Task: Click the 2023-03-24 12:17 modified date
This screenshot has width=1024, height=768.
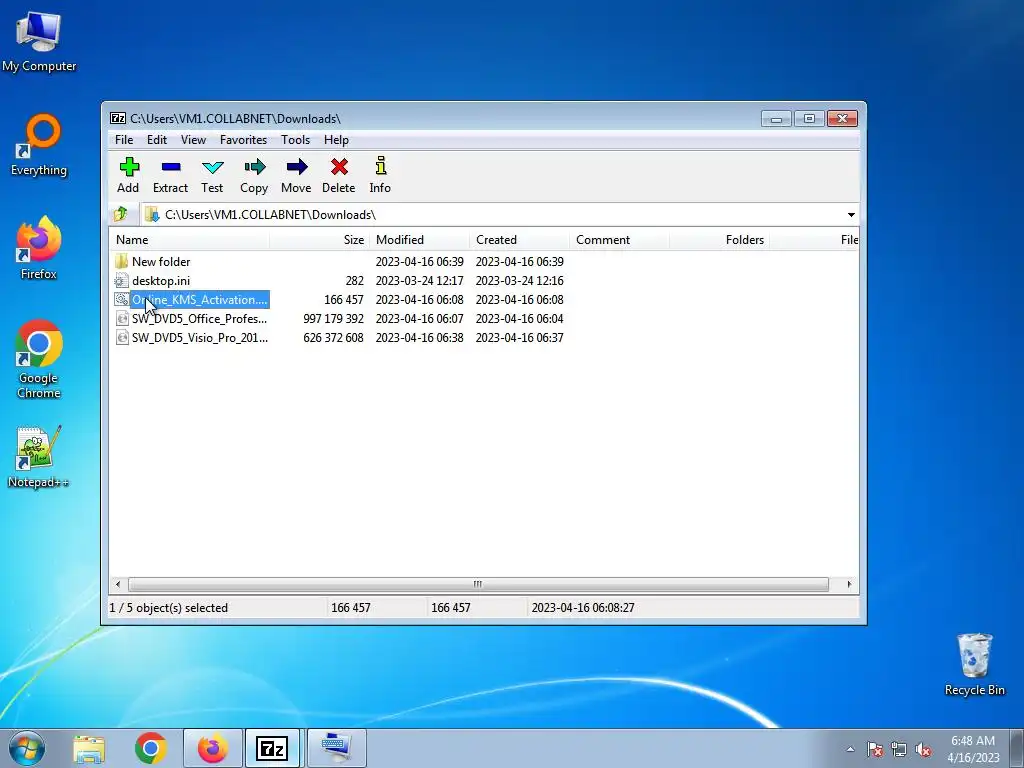Action: pyautogui.click(x=419, y=281)
